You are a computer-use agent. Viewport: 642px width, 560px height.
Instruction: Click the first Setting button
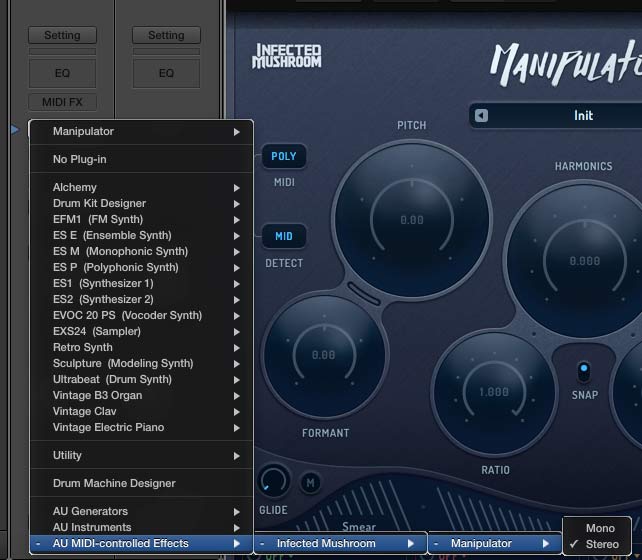coord(62,35)
